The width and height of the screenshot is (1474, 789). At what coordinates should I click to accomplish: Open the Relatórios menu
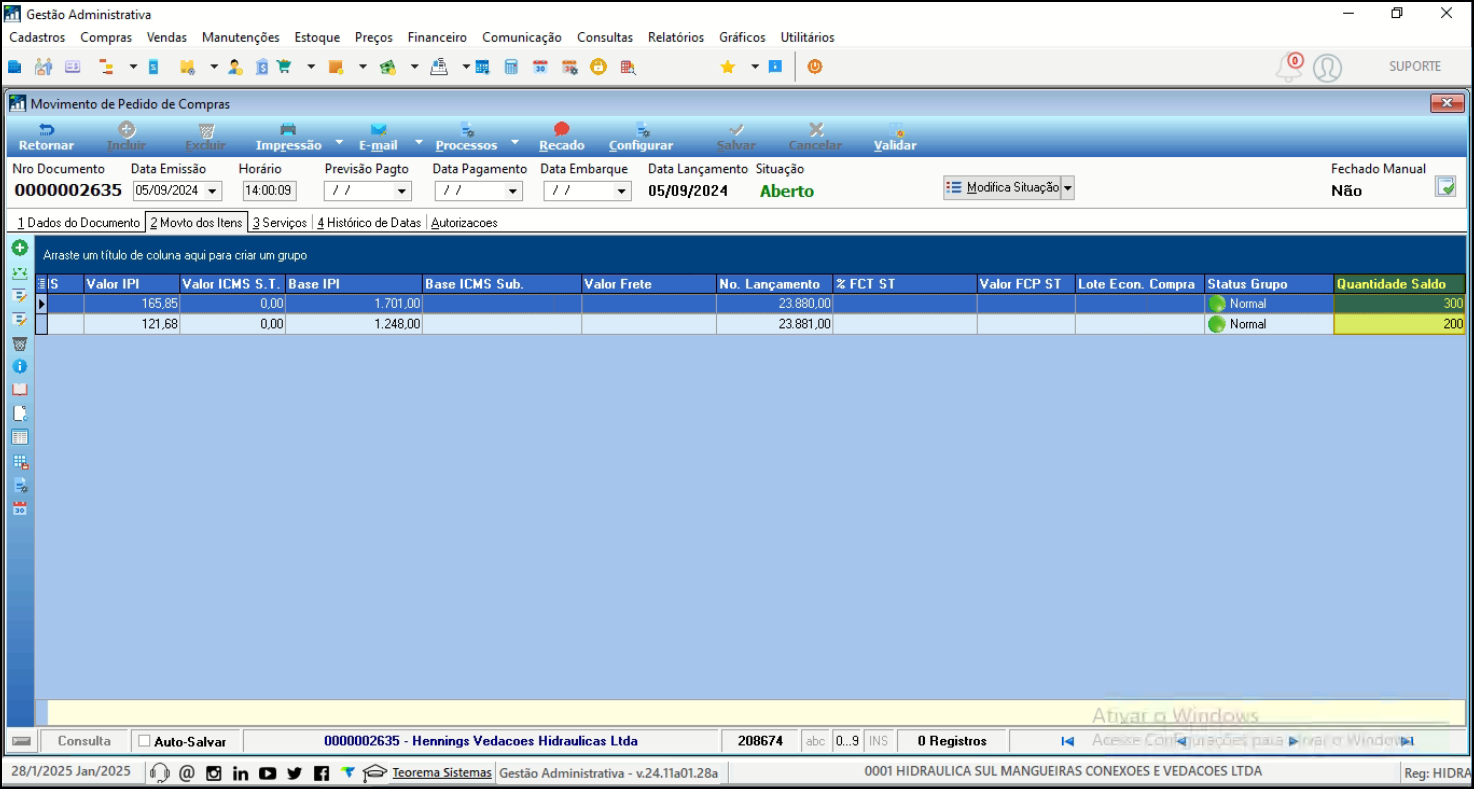tap(676, 37)
